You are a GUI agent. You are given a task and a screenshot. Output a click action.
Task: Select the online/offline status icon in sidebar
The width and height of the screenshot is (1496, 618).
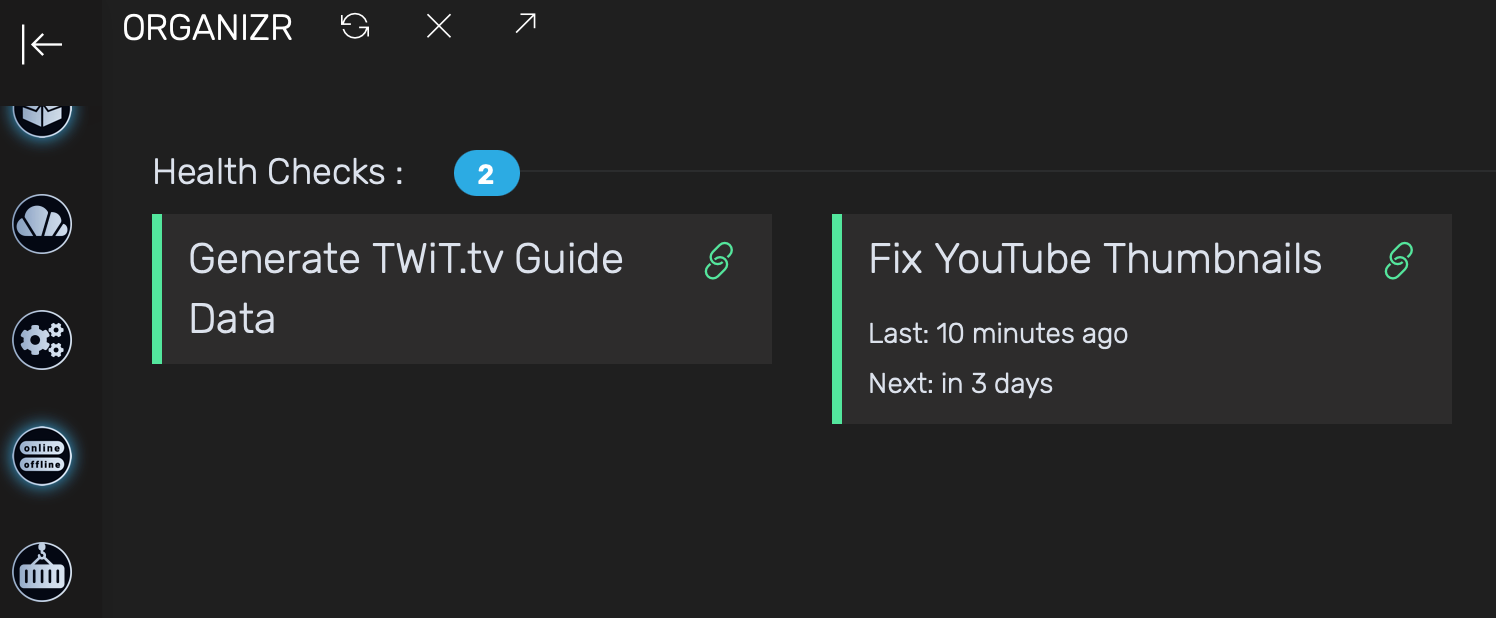pyautogui.click(x=42, y=456)
